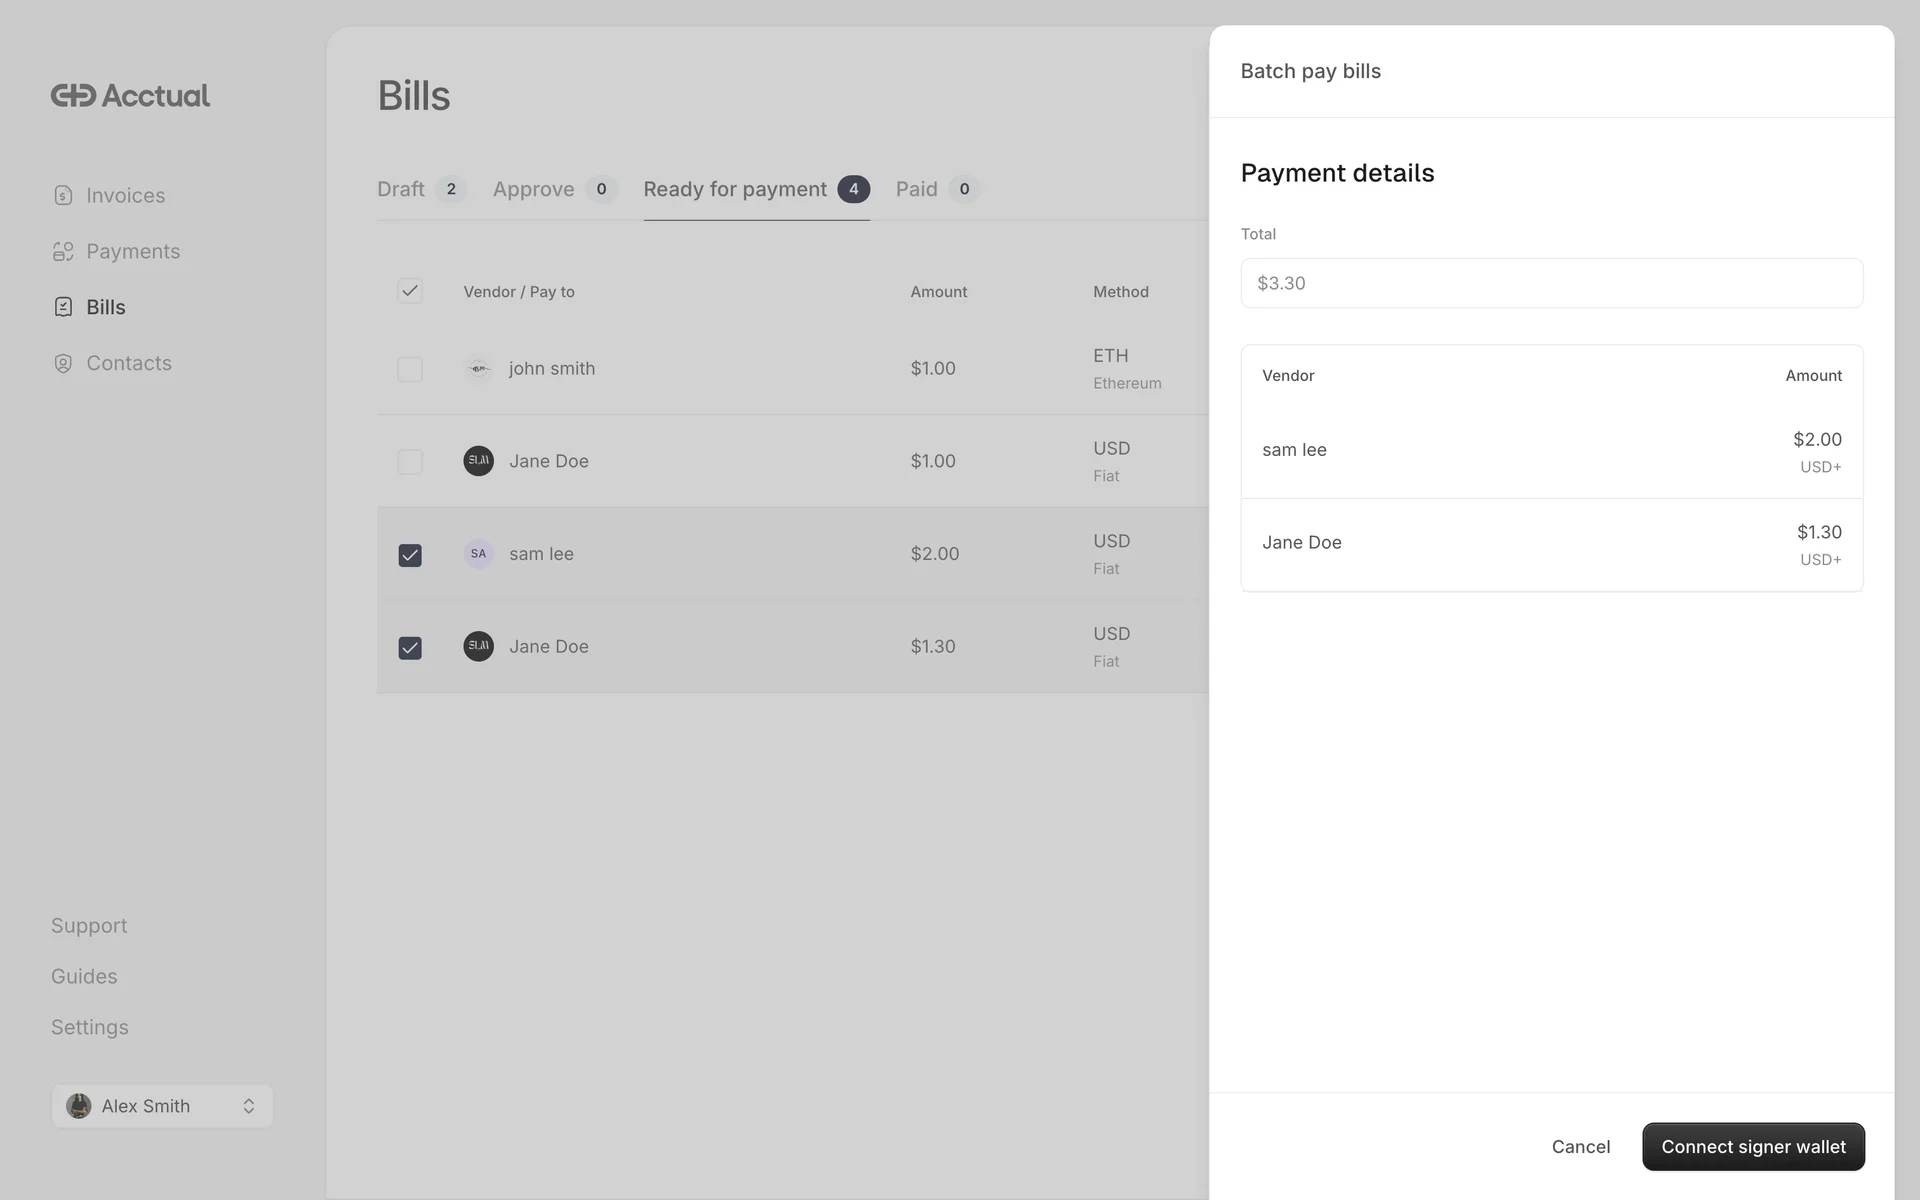The width and height of the screenshot is (1920, 1200).
Task: Uncheck the sam lee bill checkbox
Action: [x=410, y=555]
